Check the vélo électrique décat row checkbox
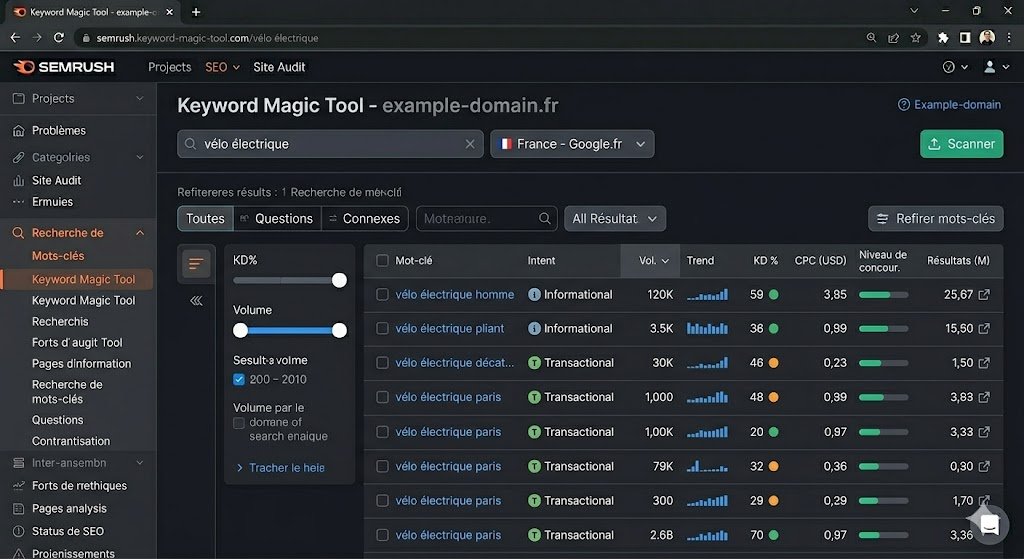 tap(383, 362)
